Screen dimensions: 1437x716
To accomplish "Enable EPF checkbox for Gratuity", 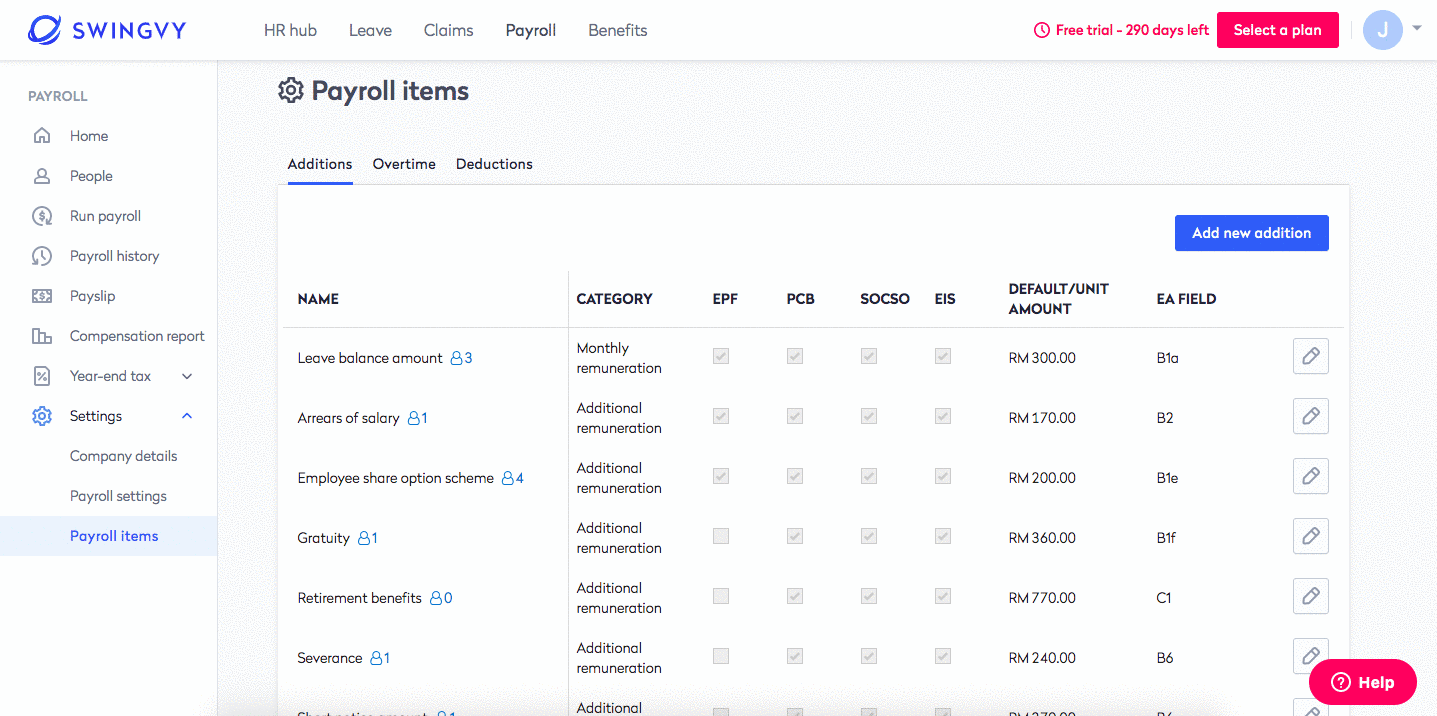I will pyautogui.click(x=721, y=536).
